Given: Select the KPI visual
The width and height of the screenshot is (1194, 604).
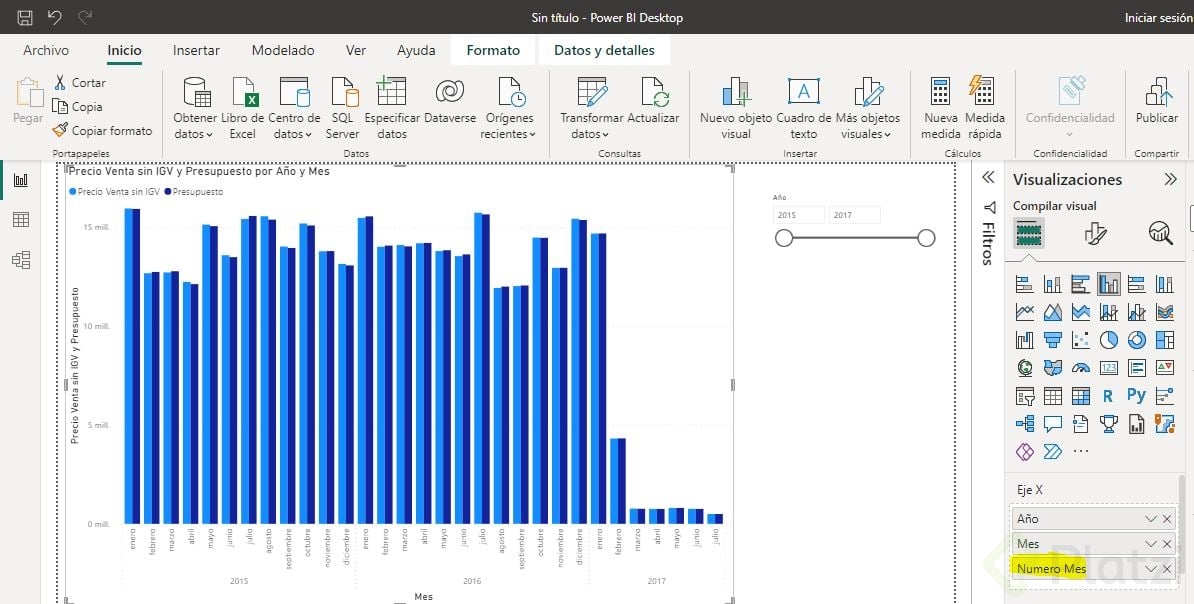Looking at the screenshot, I should 1164,368.
